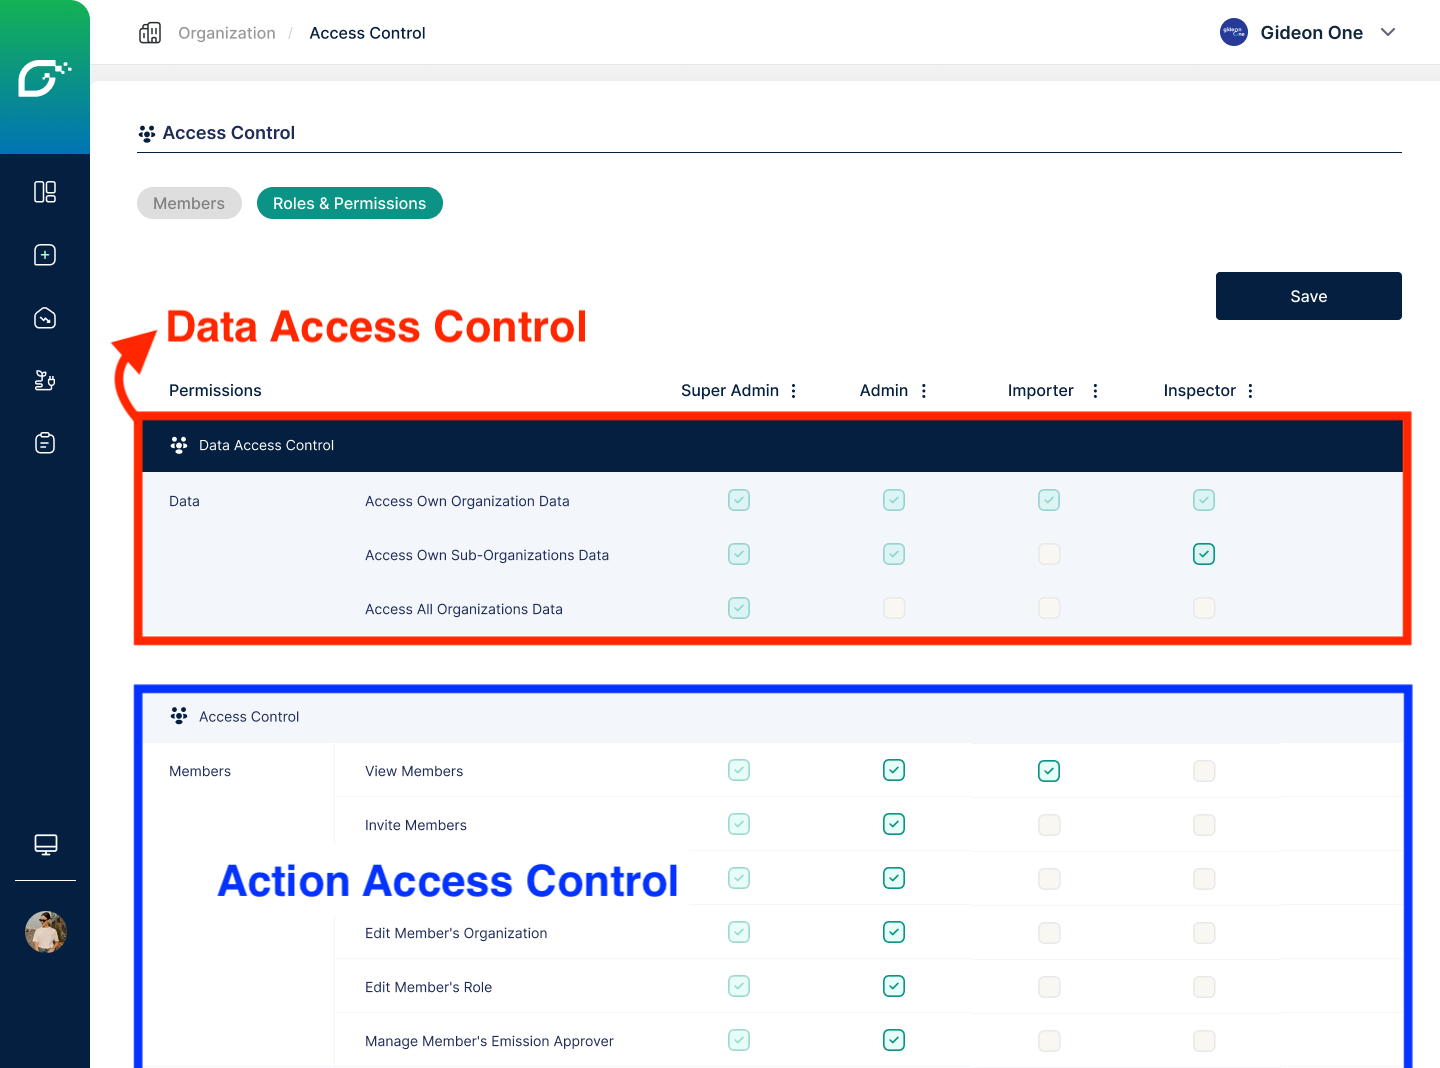This screenshot has width=1440, height=1068.
Task: Expand the Gideon One account dropdown
Action: point(1388,33)
